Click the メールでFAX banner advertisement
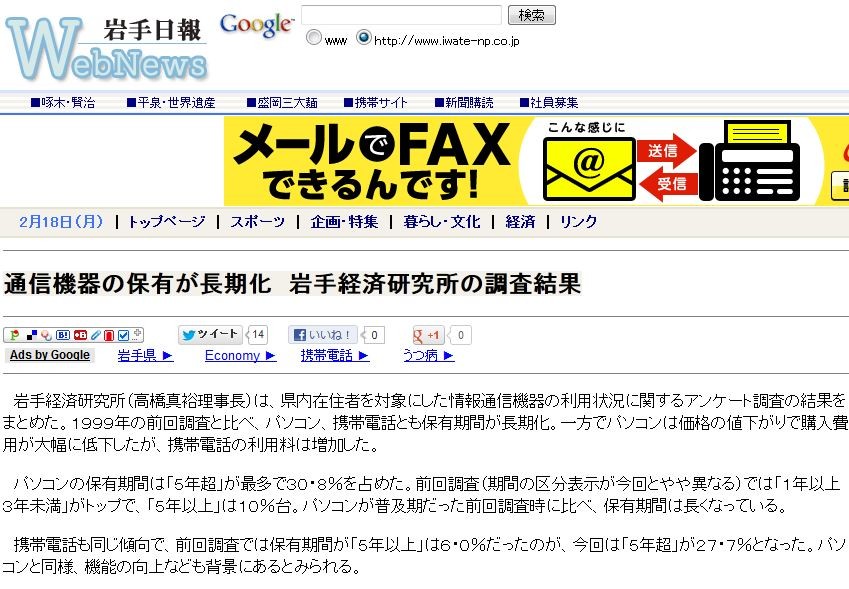849x589 pixels. [x=536, y=161]
